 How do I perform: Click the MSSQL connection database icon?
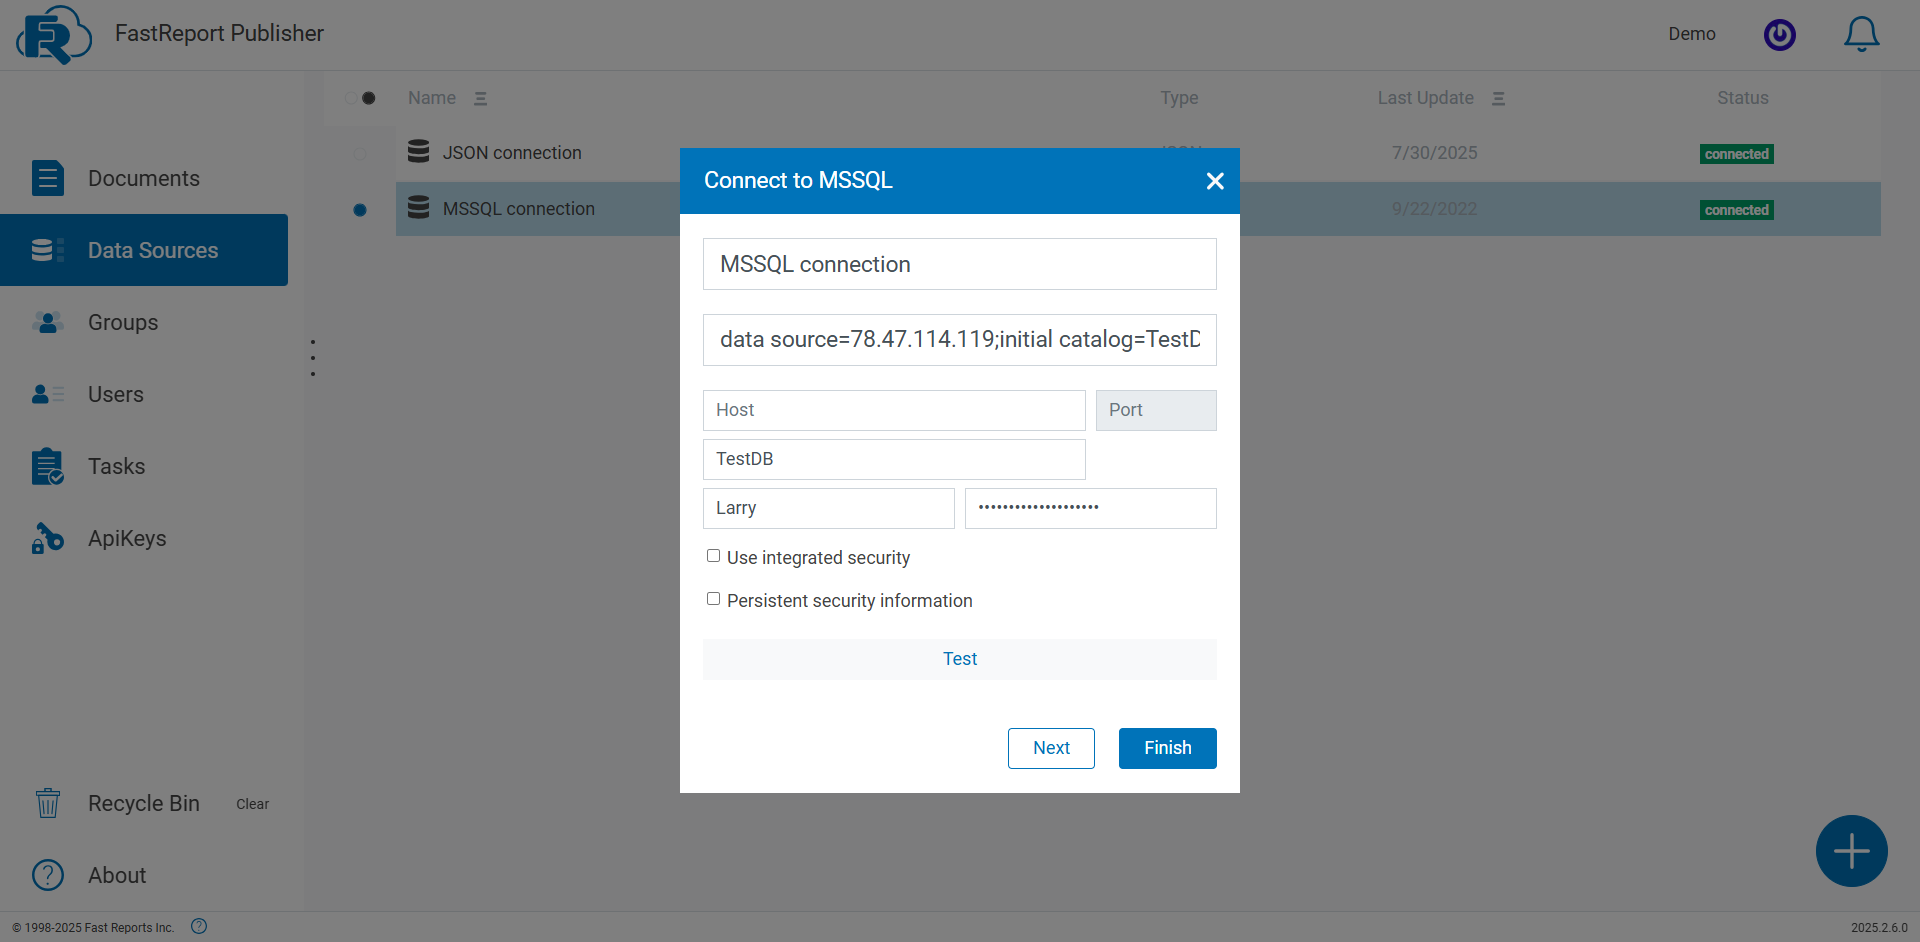coord(419,207)
